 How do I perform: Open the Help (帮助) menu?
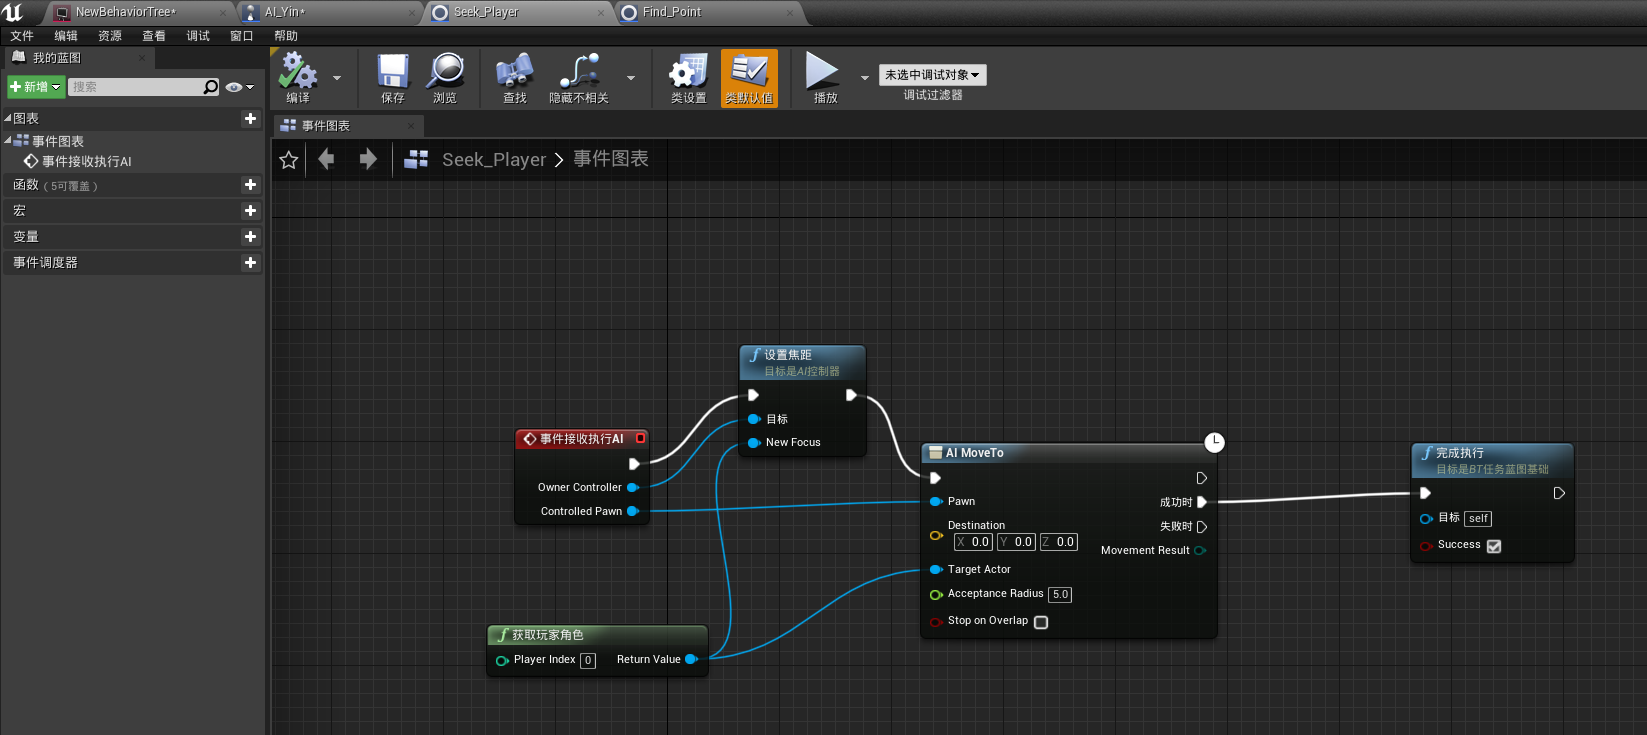click(286, 36)
